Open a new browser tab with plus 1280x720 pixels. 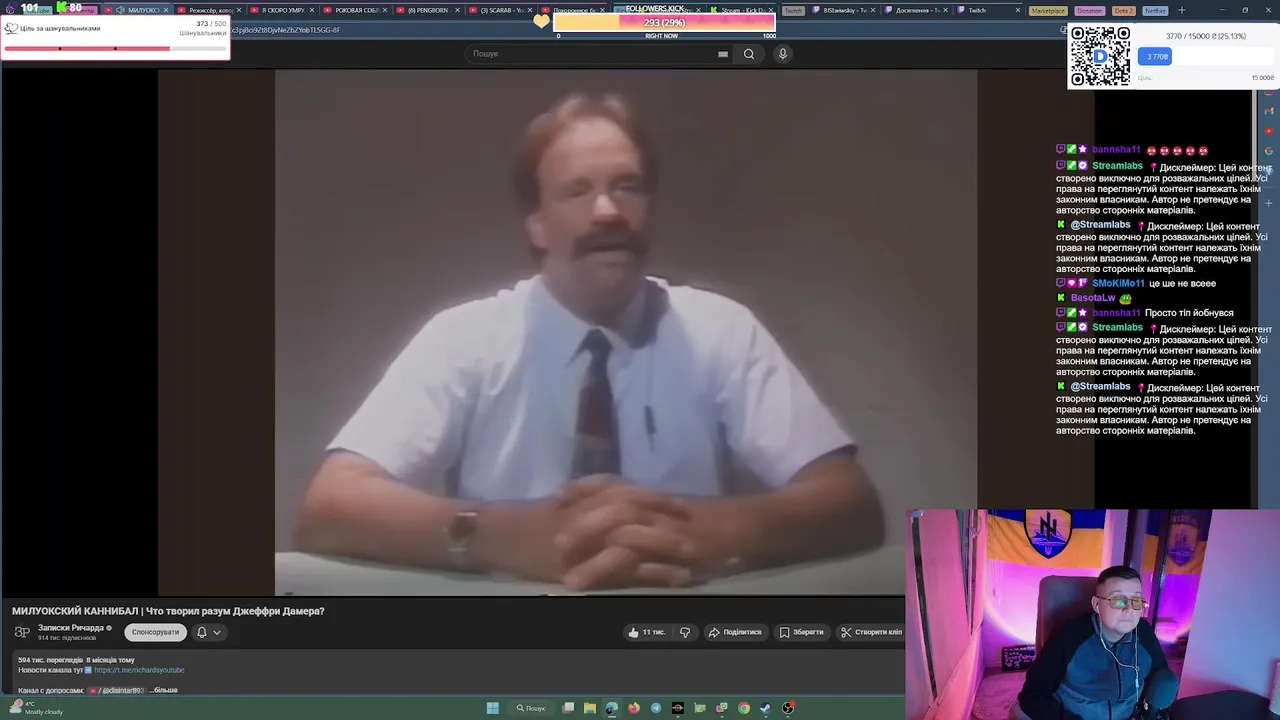(1181, 10)
